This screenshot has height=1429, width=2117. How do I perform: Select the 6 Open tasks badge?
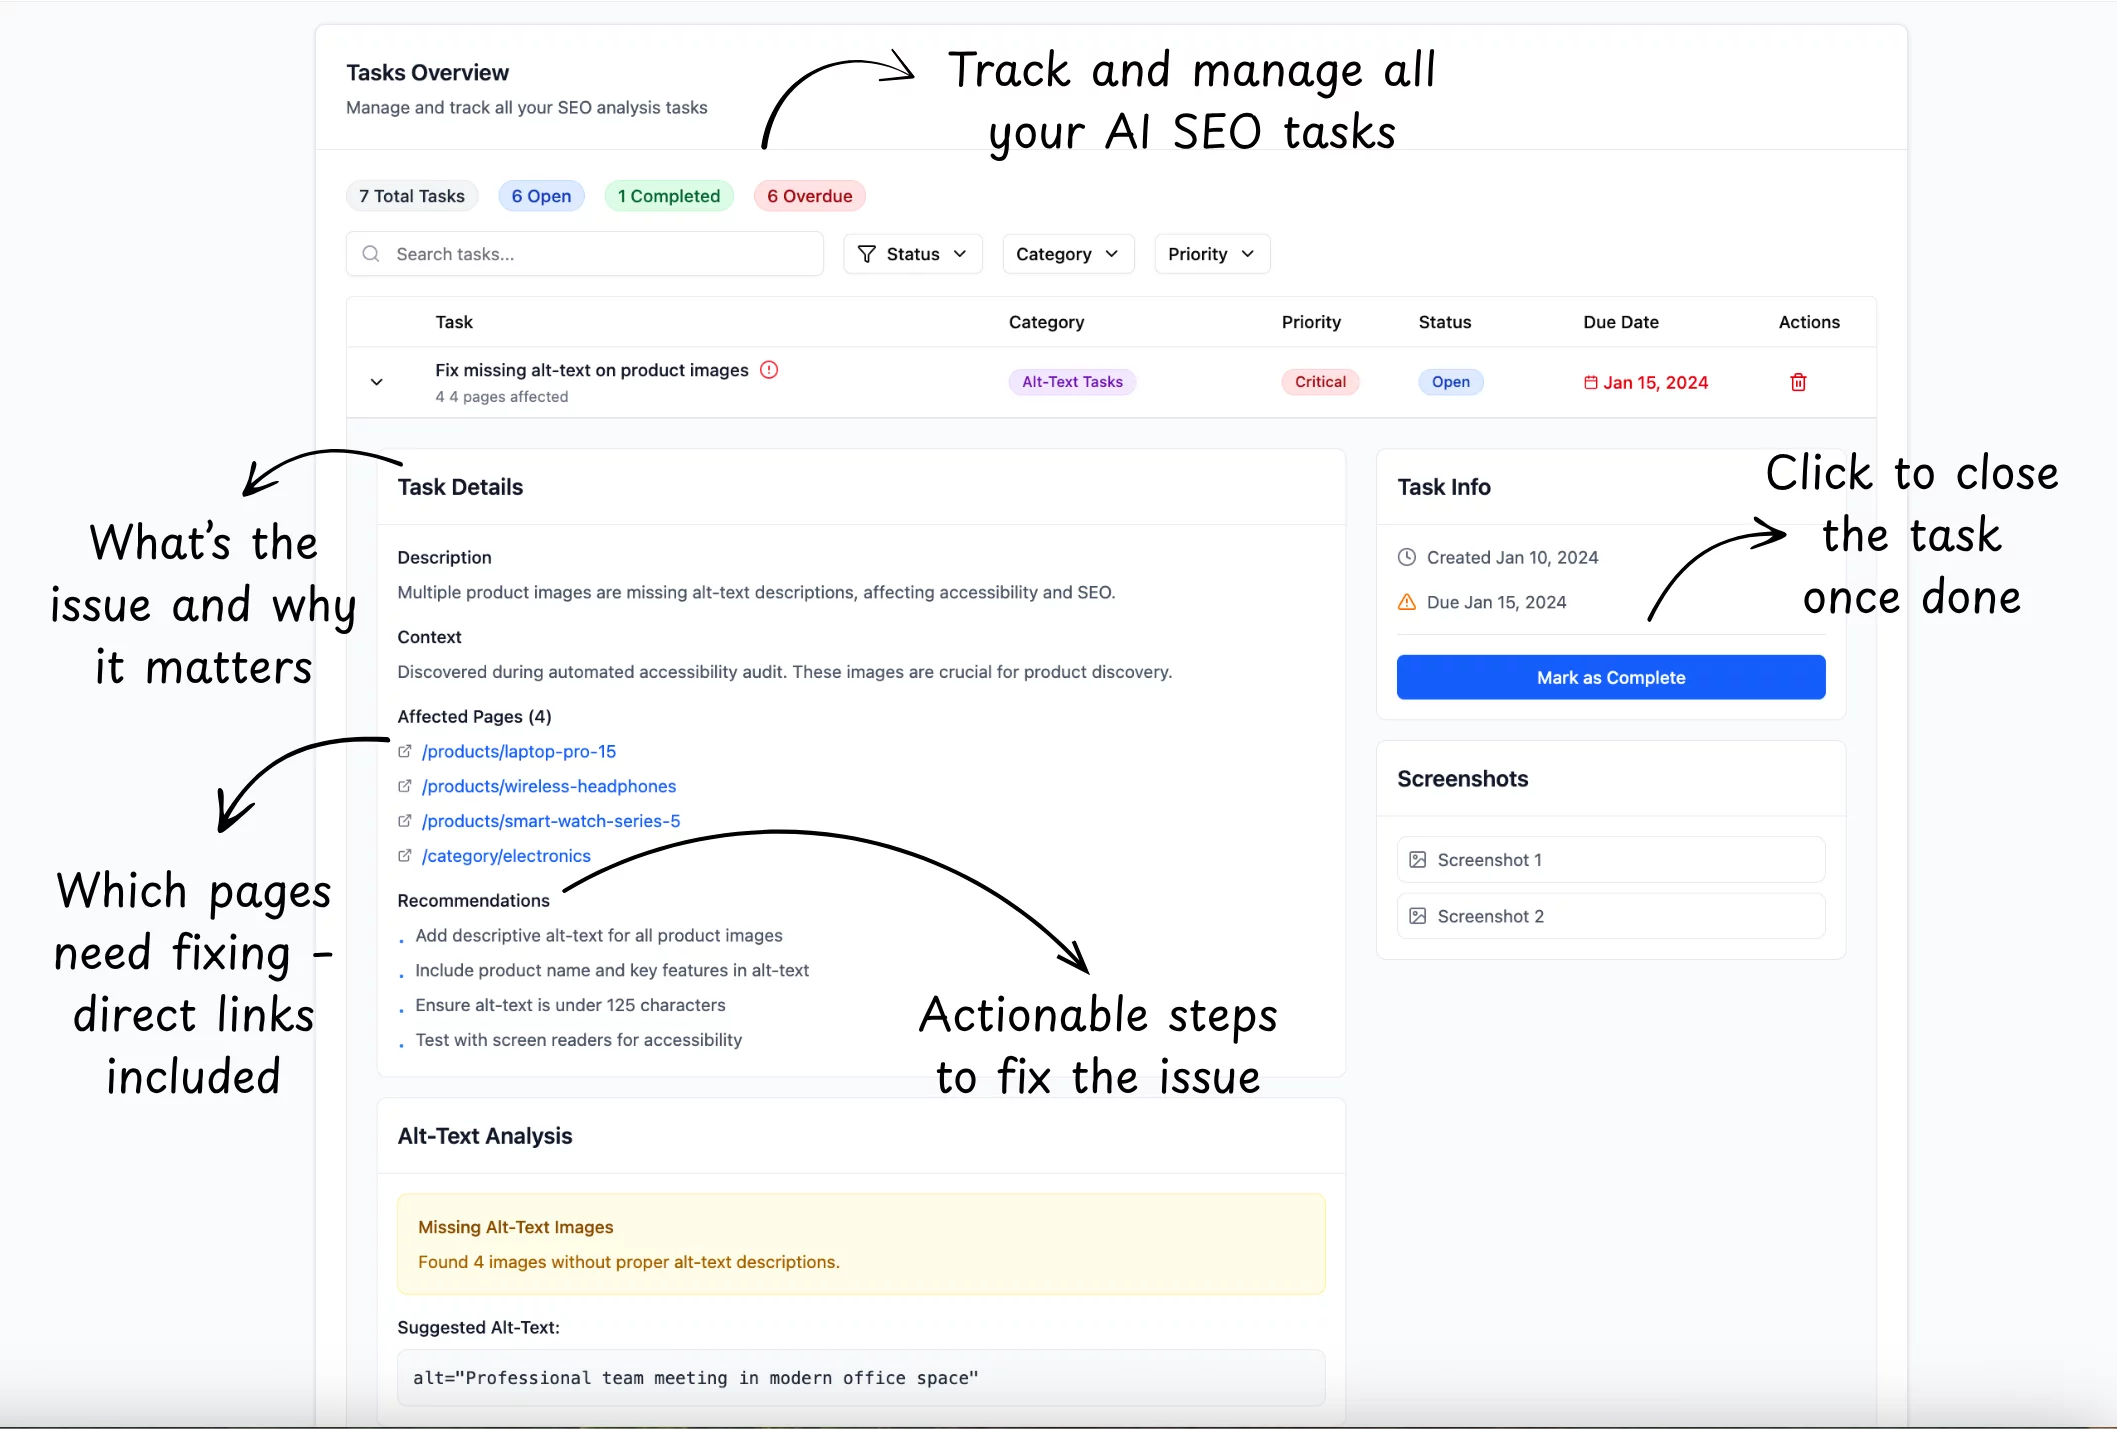point(541,196)
